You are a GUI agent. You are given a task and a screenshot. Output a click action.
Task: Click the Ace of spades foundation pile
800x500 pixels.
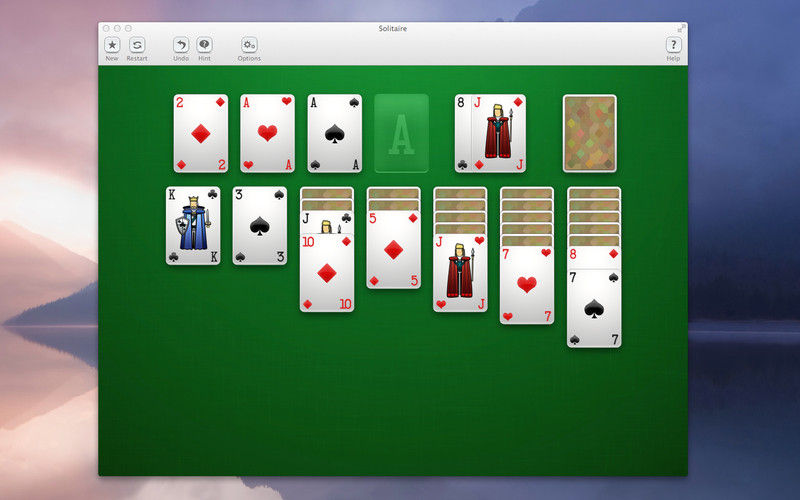(x=335, y=133)
